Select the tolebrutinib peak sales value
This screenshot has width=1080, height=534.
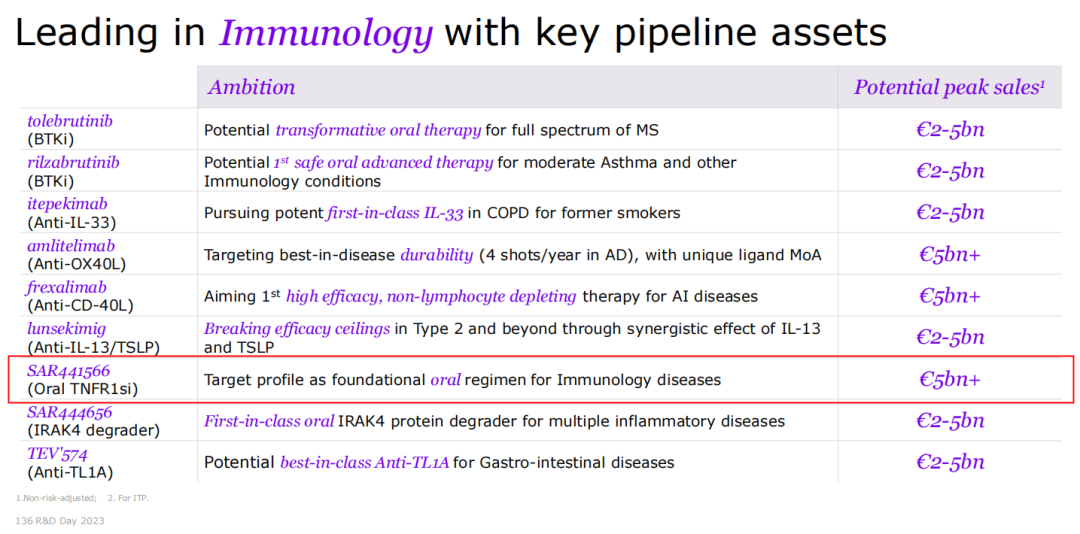[x=950, y=129]
